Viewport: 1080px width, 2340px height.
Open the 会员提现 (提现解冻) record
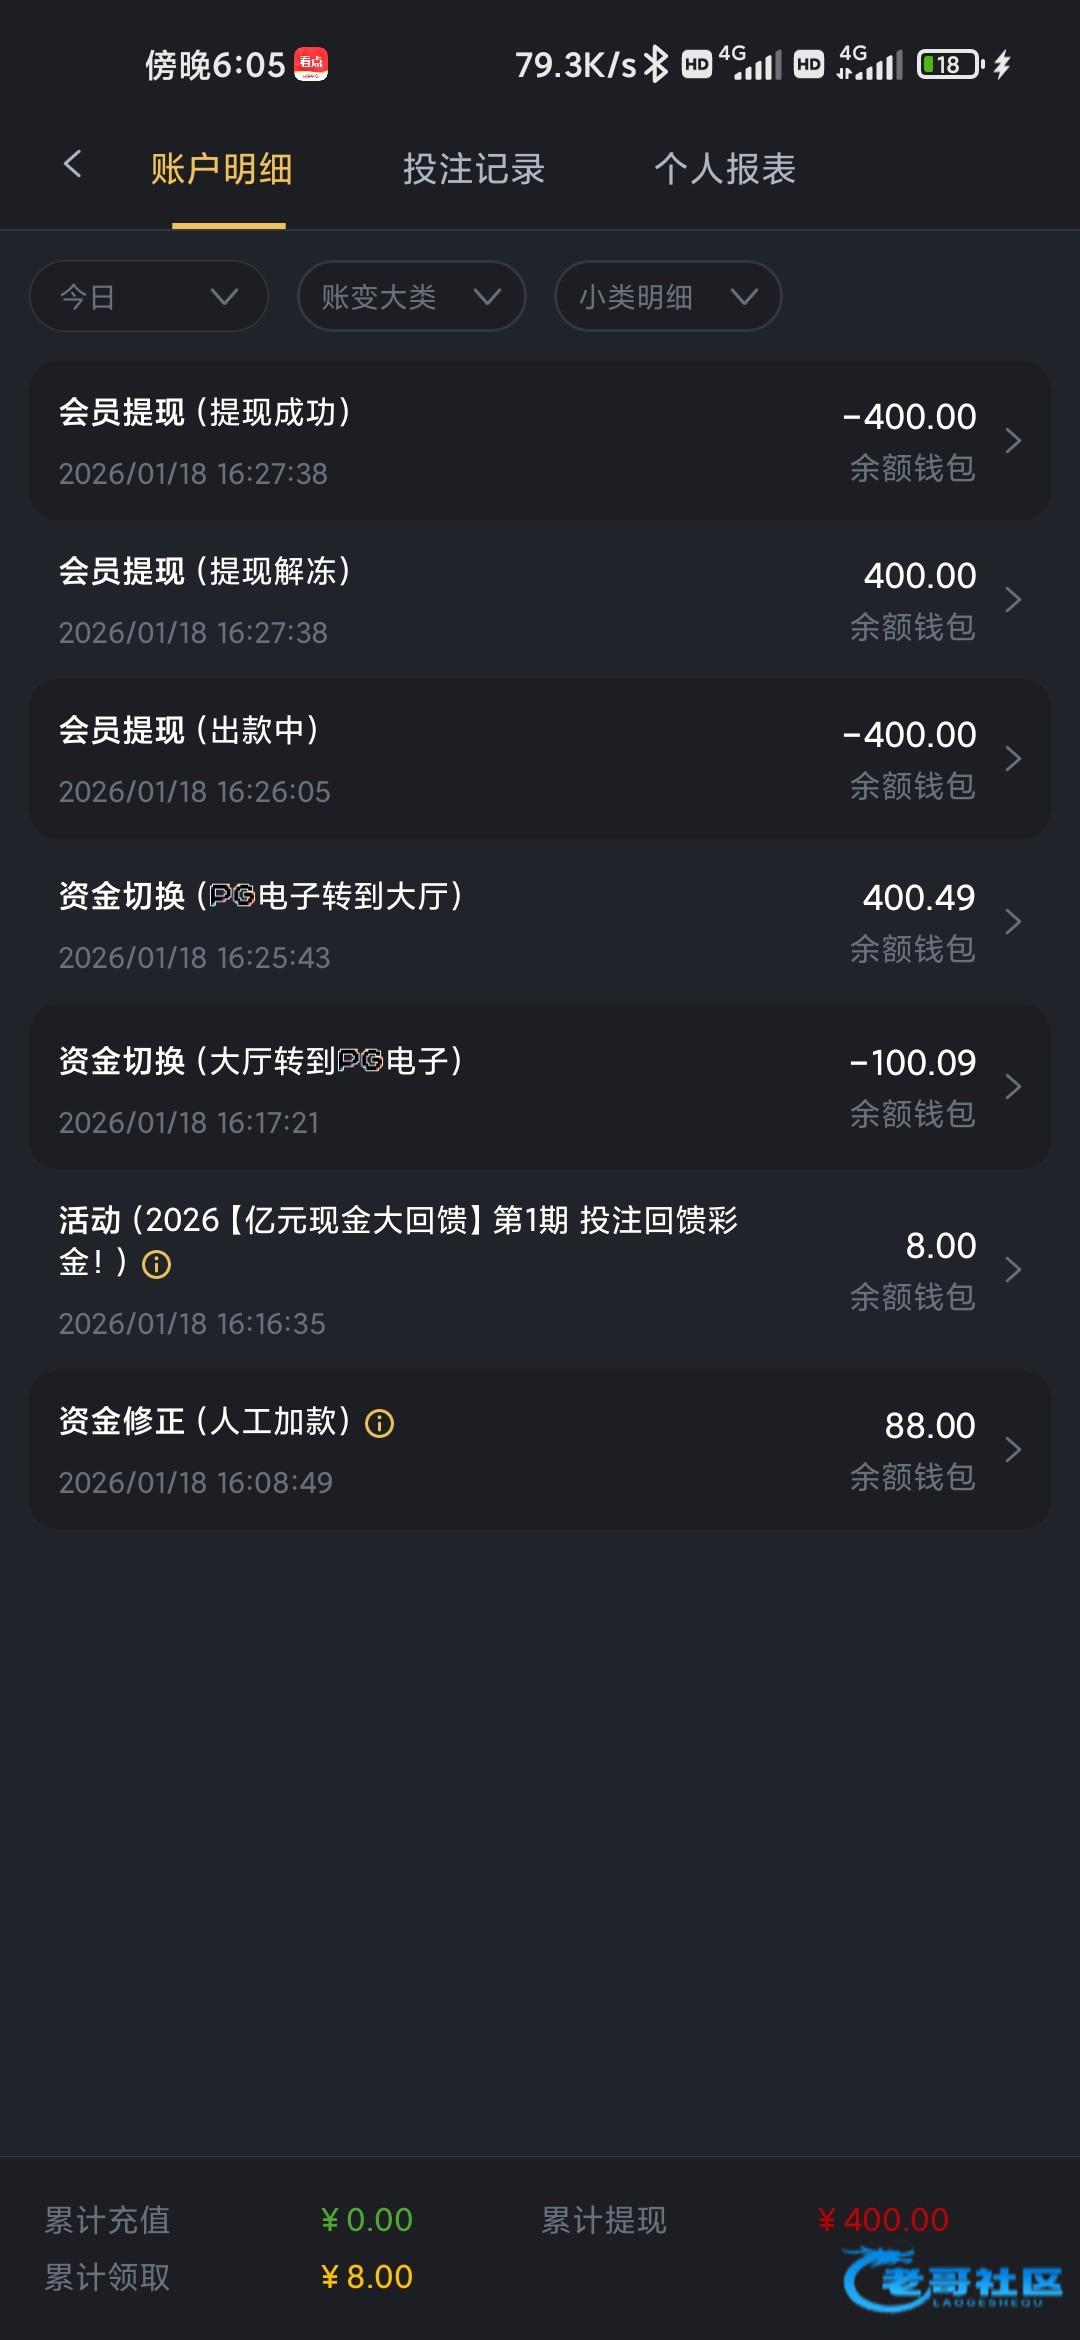click(x=540, y=600)
